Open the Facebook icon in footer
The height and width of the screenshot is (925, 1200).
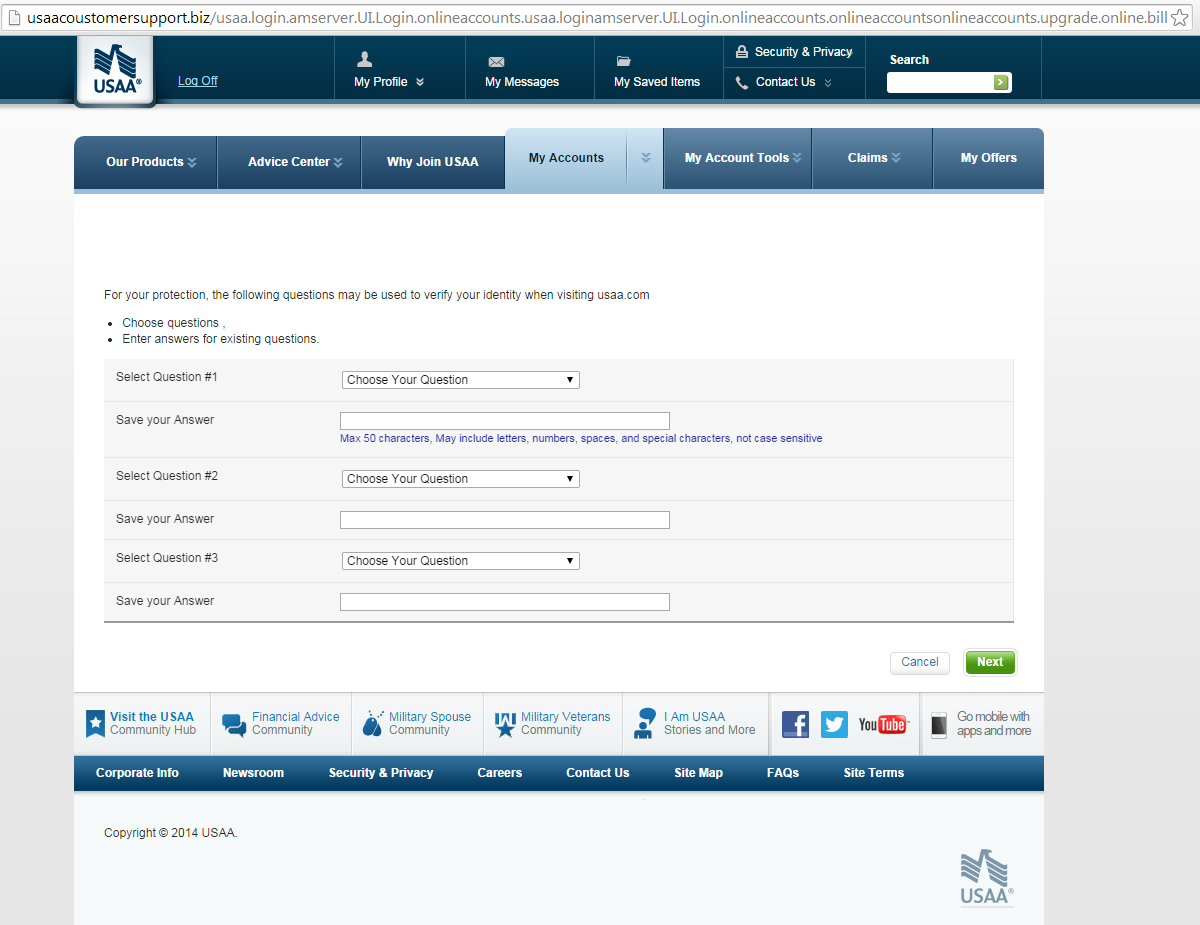[x=795, y=724]
